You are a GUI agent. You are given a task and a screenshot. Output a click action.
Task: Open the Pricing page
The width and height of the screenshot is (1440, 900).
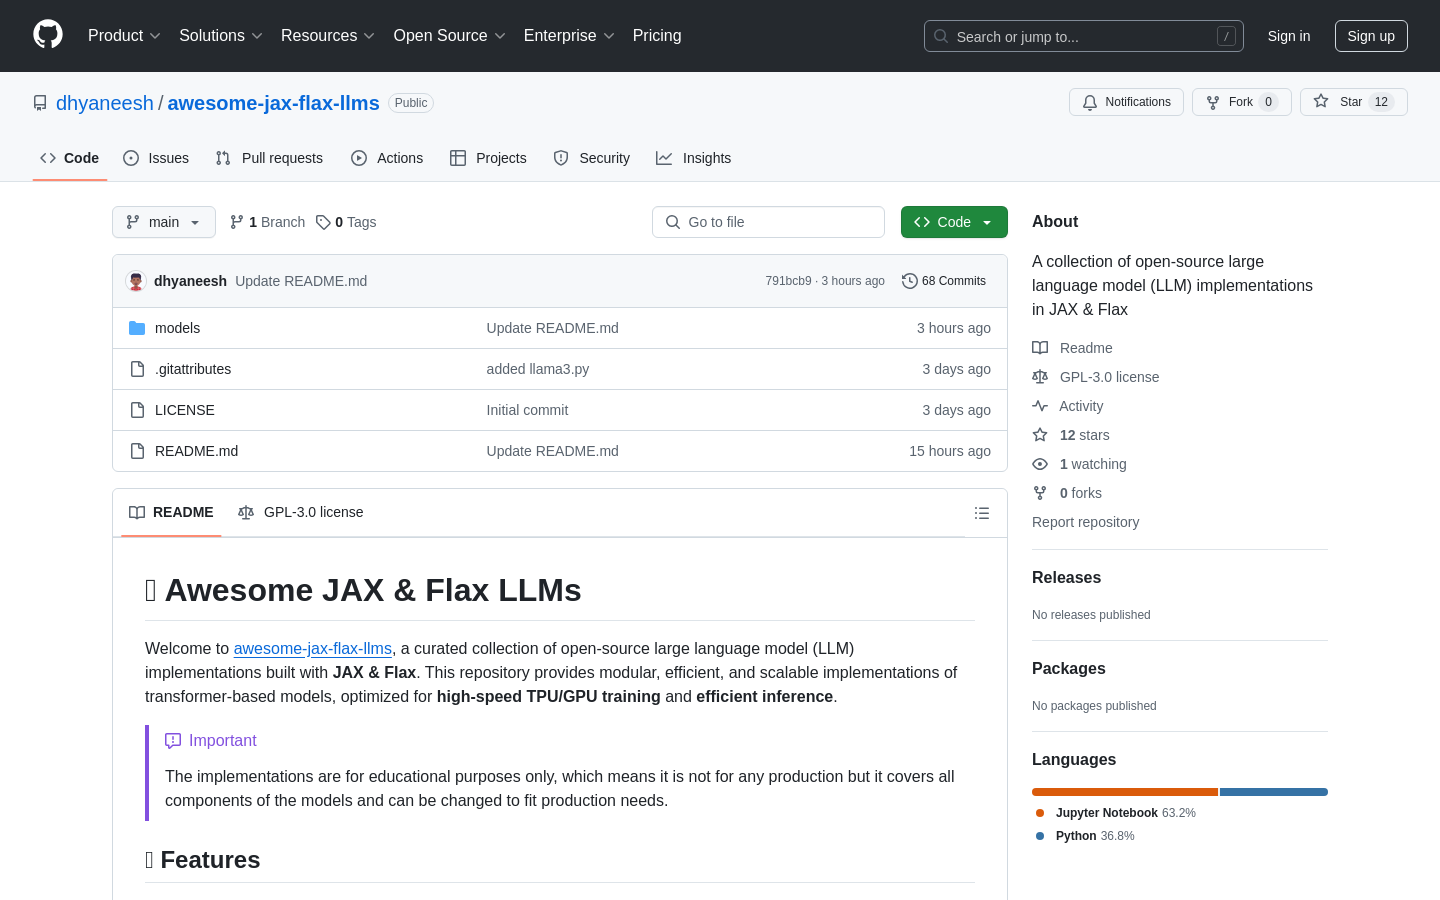[657, 35]
